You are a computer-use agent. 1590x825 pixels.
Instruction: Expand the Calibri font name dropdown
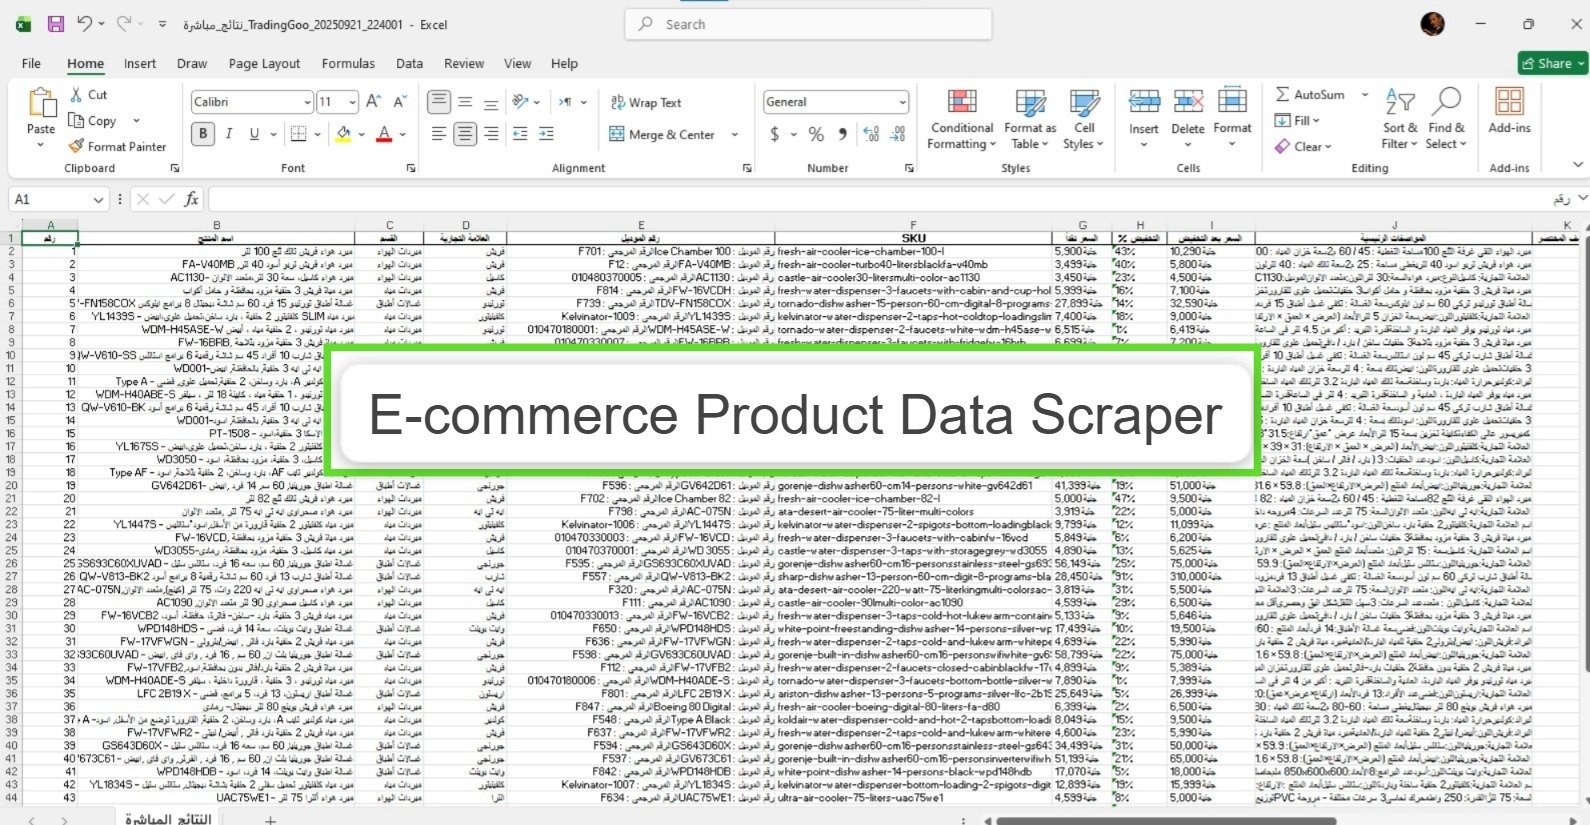pos(306,102)
